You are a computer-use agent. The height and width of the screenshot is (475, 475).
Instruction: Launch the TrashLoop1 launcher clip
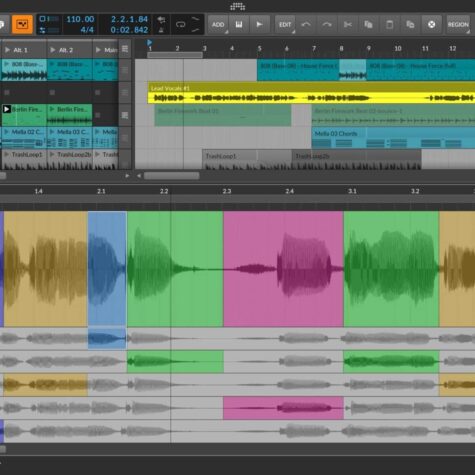pos(6,154)
